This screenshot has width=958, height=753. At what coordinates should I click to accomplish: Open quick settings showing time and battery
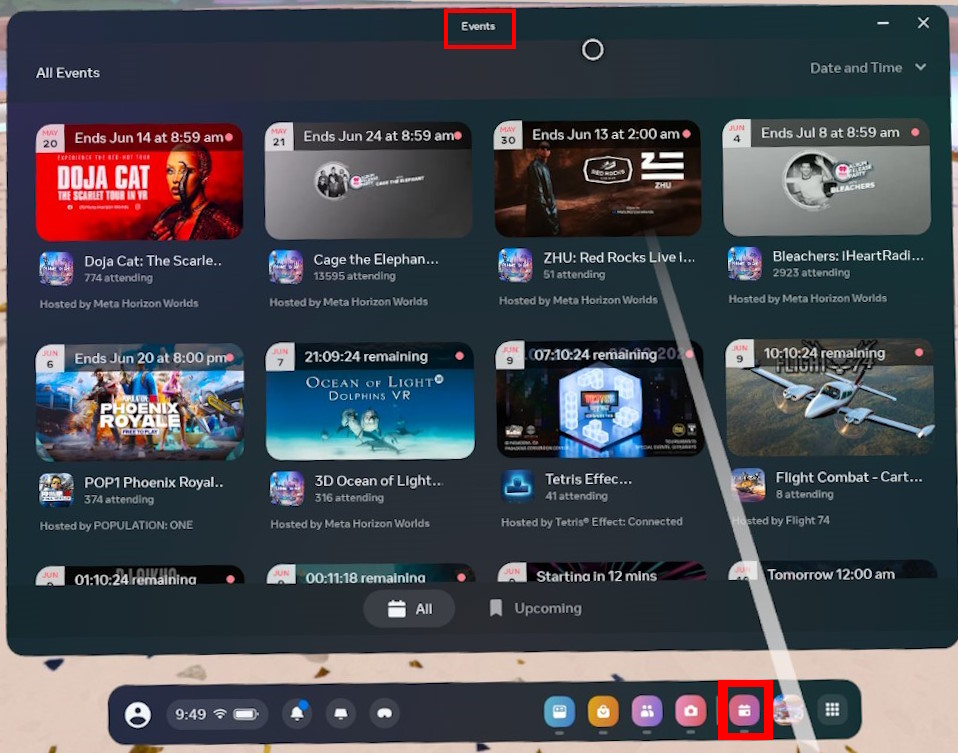[x=217, y=714]
